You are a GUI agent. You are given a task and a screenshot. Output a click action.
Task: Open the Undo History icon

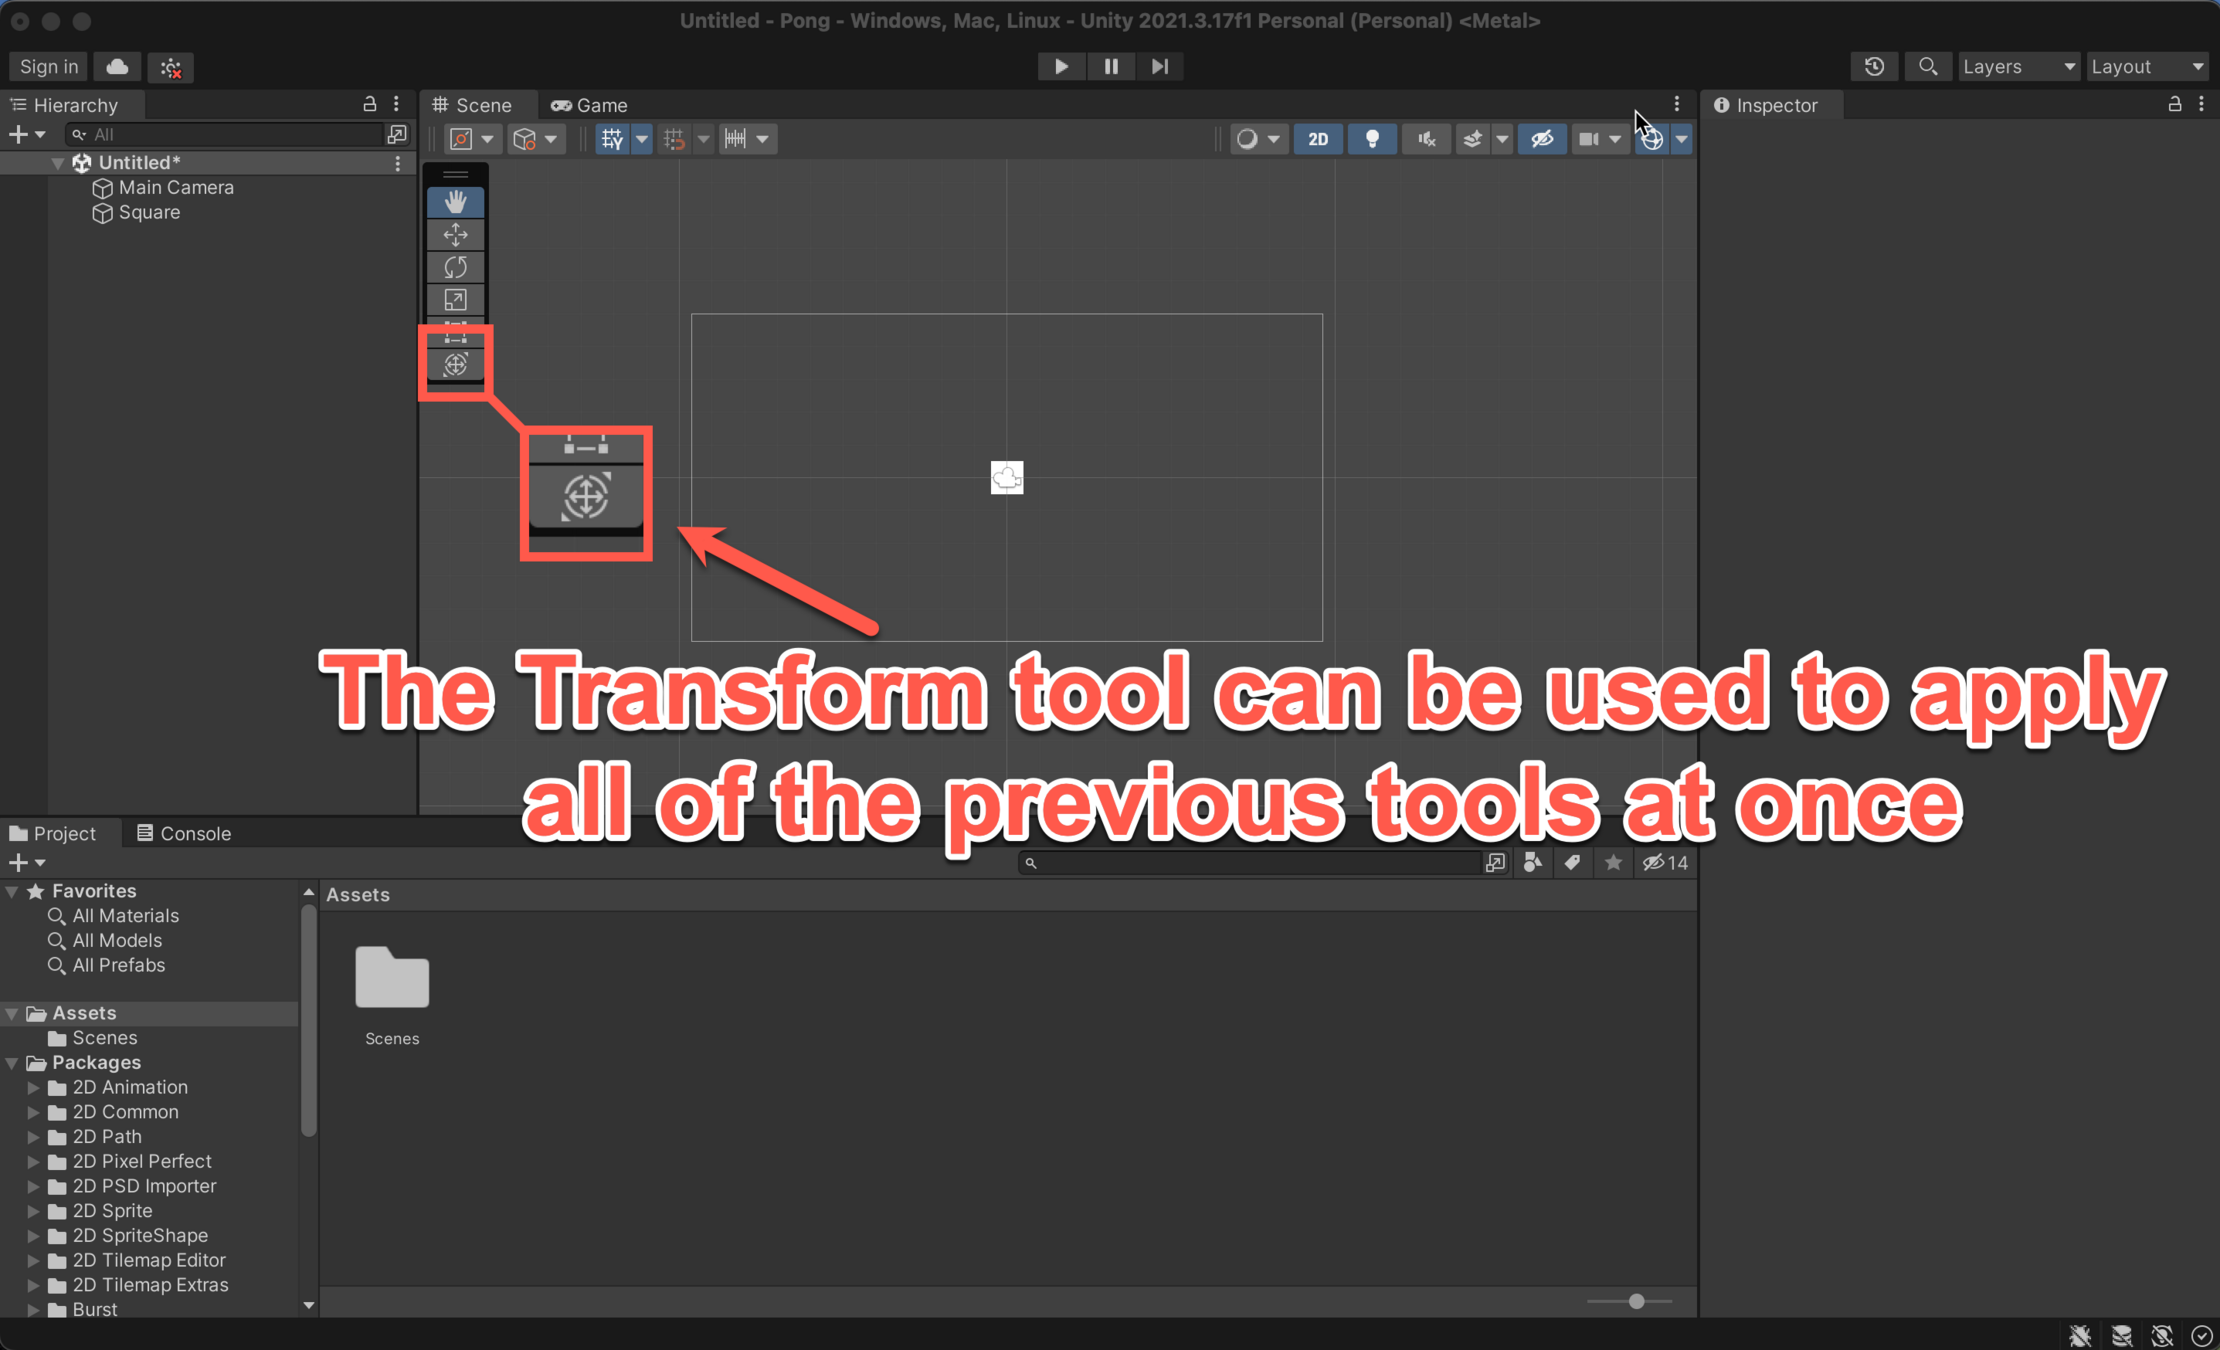coord(1874,67)
